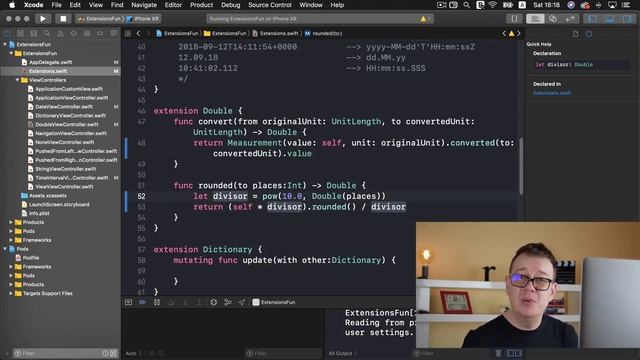Click the editor vertical scrollbar
The height and width of the screenshot is (360, 640).
point(521,165)
